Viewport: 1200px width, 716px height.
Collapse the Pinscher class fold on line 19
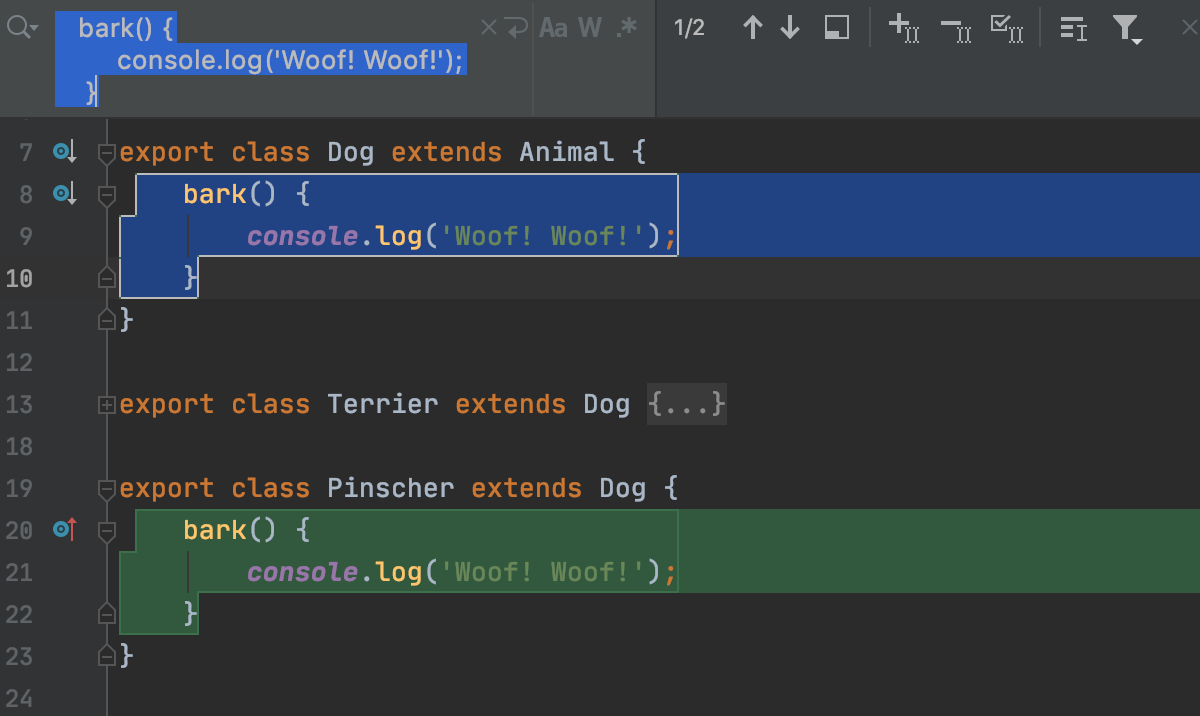pyautogui.click(x=107, y=489)
